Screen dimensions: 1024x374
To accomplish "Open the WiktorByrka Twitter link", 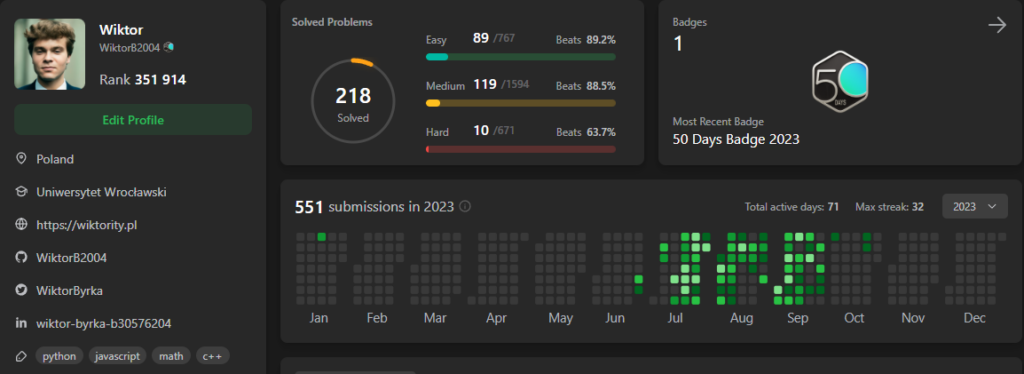I will pyautogui.click(x=70, y=290).
